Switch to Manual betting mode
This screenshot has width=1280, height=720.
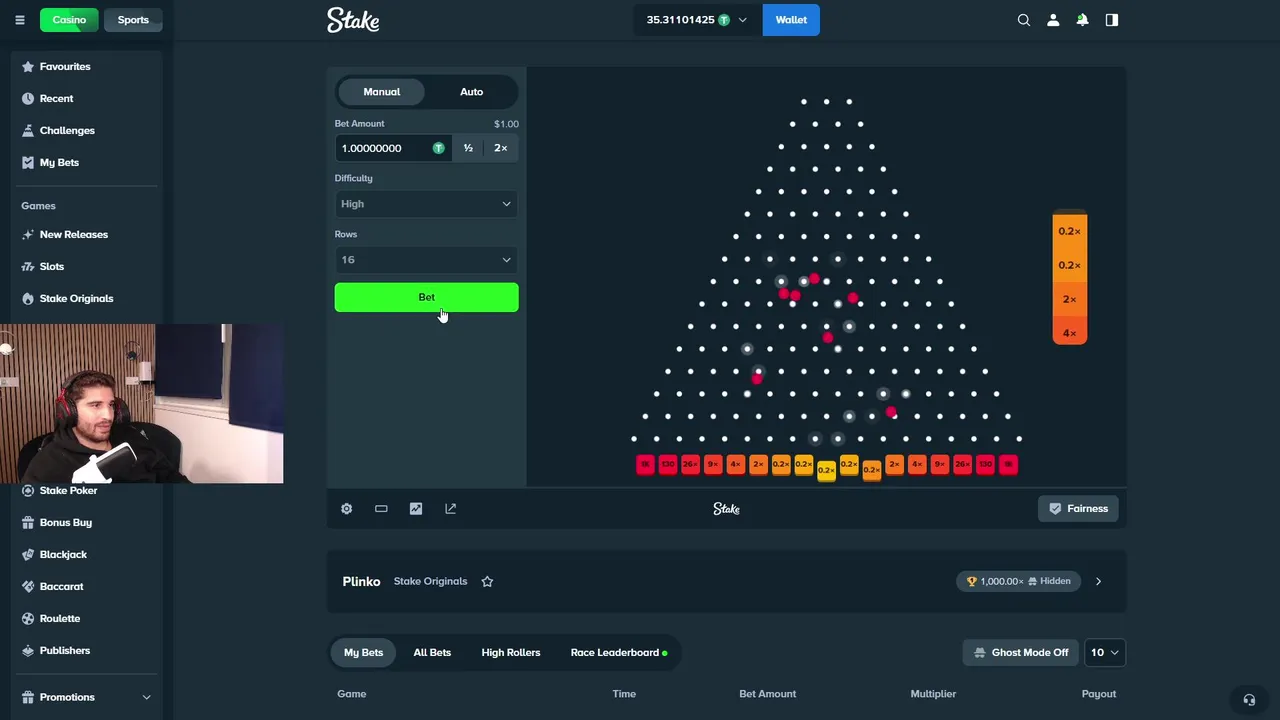click(x=382, y=92)
